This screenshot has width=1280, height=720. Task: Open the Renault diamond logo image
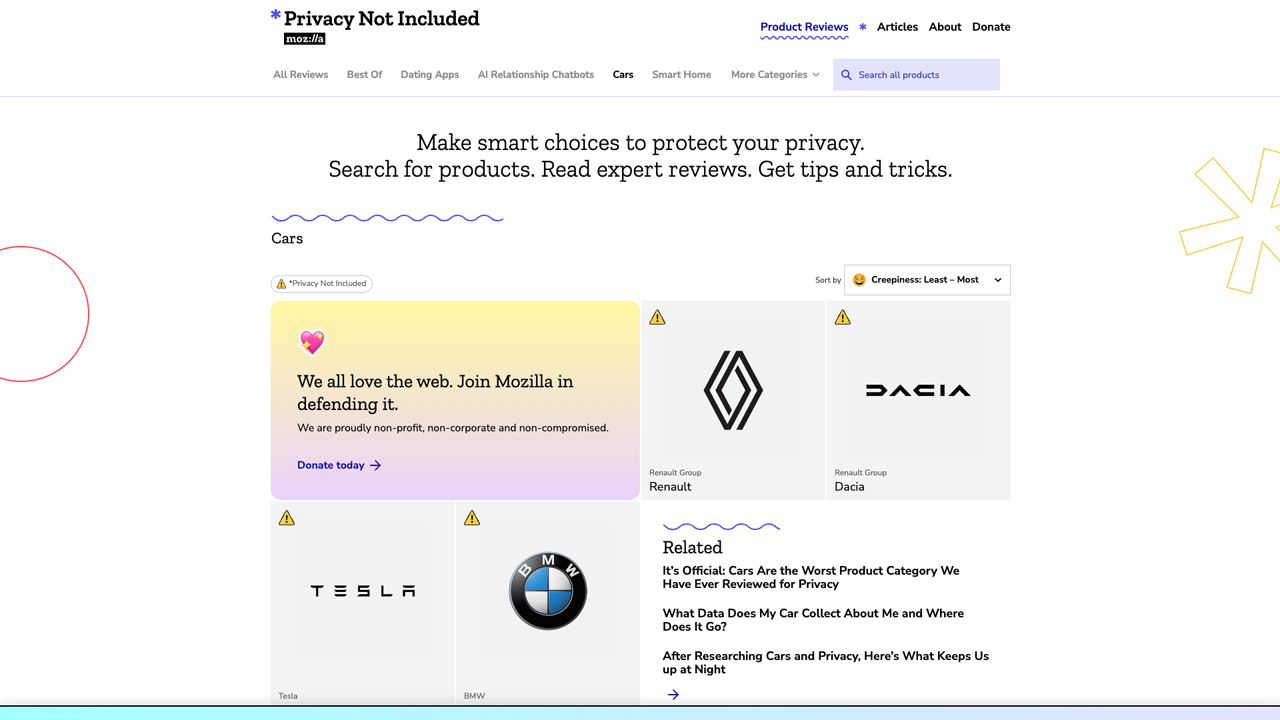733,390
